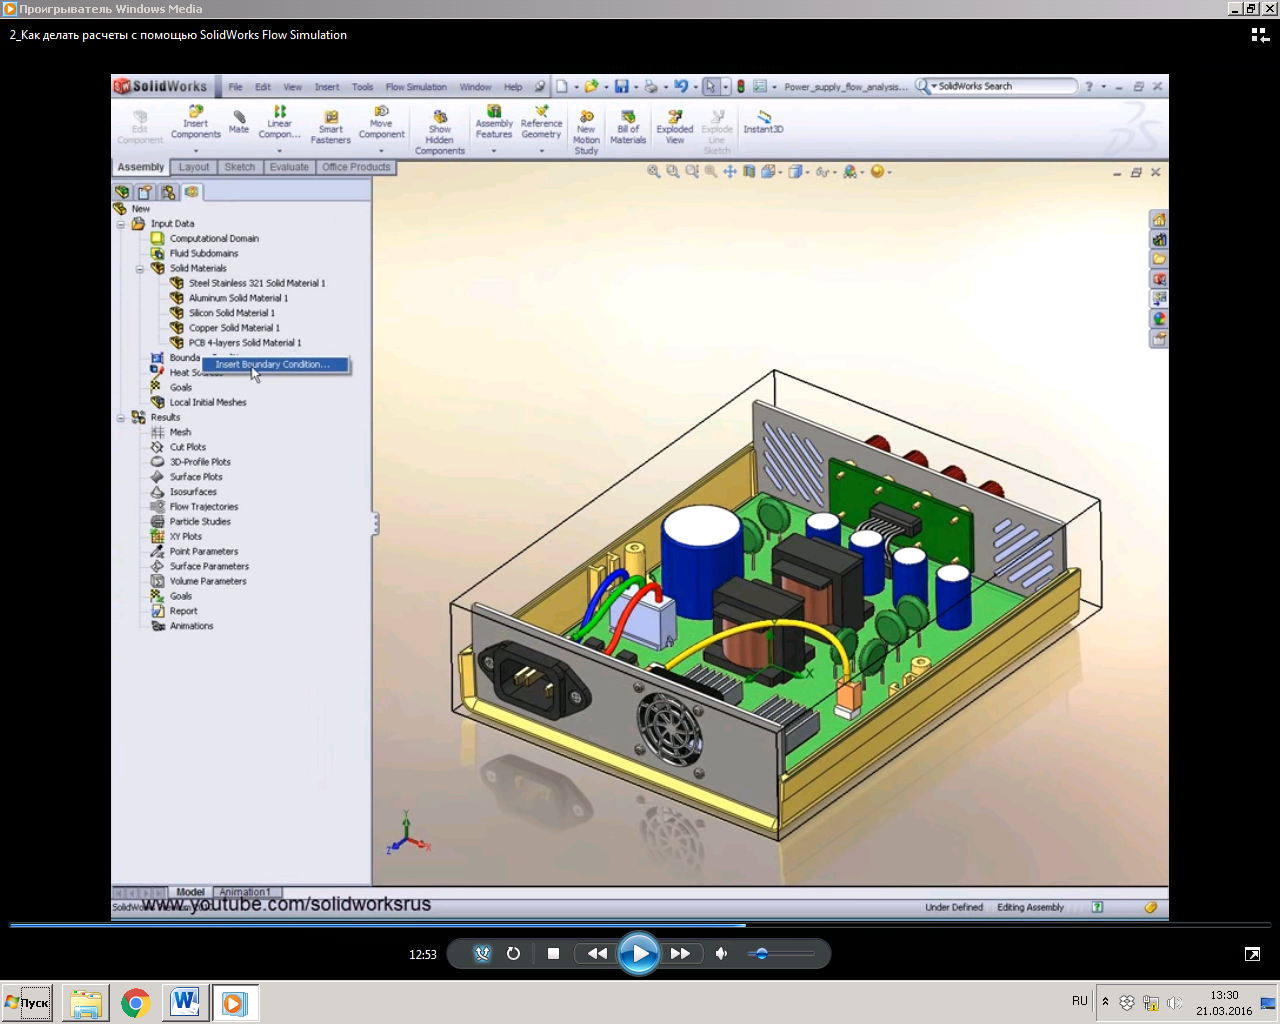The height and width of the screenshot is (1024, 1280).
Task: Create a New Motion Study
Action: tap(586, 133)
